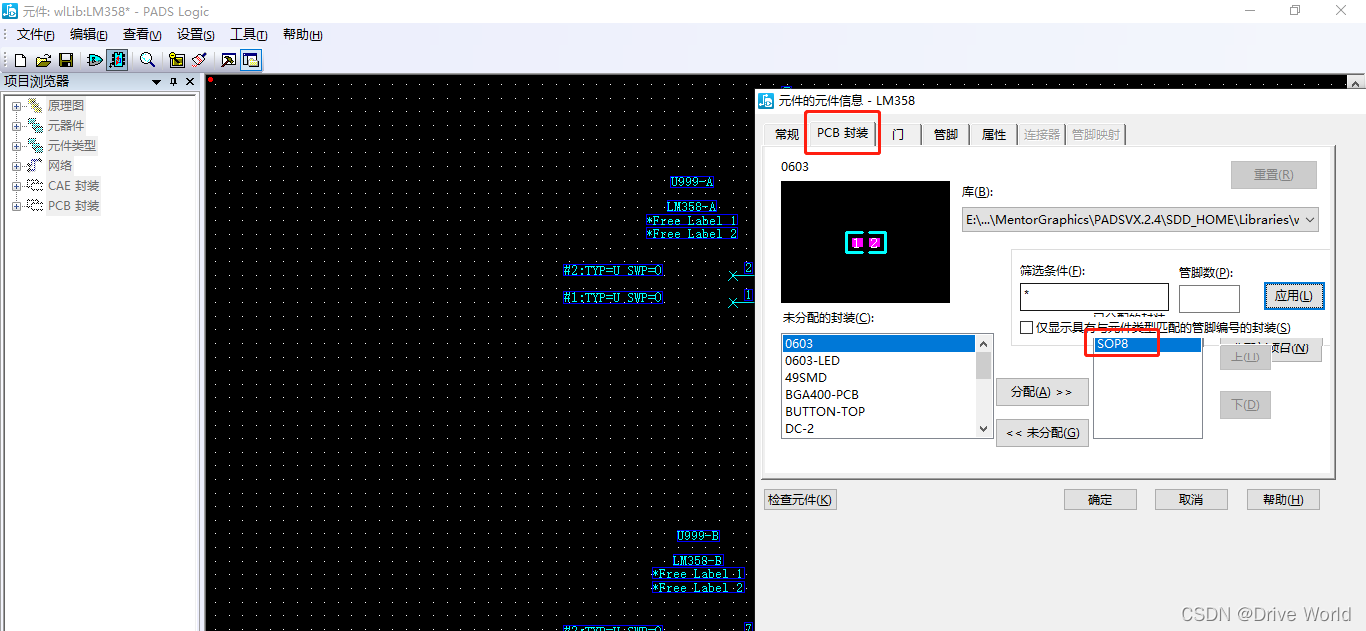
Task: Click the PCB 封装 tree node icon
Action: 35,205
